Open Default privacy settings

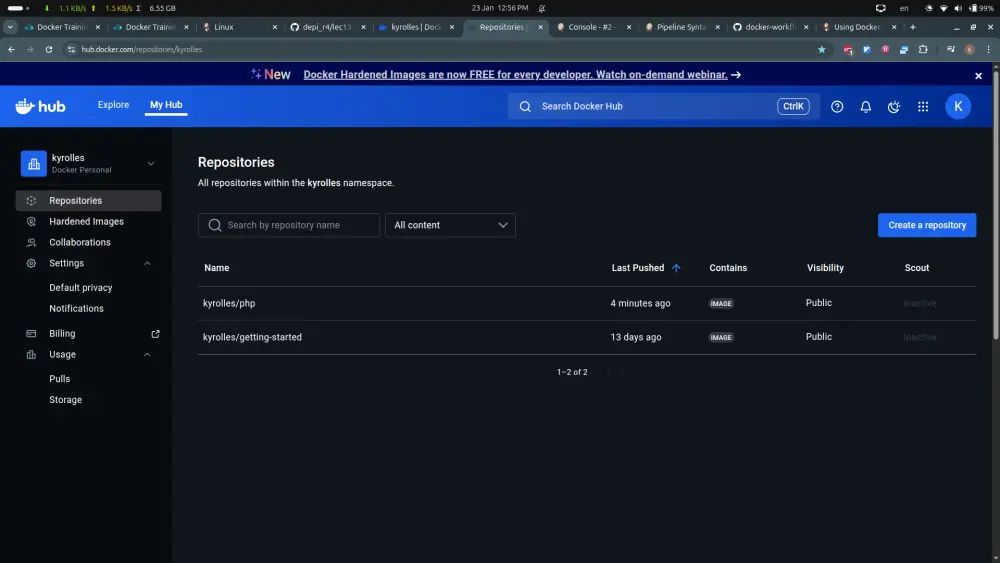[x=80, y=288]
